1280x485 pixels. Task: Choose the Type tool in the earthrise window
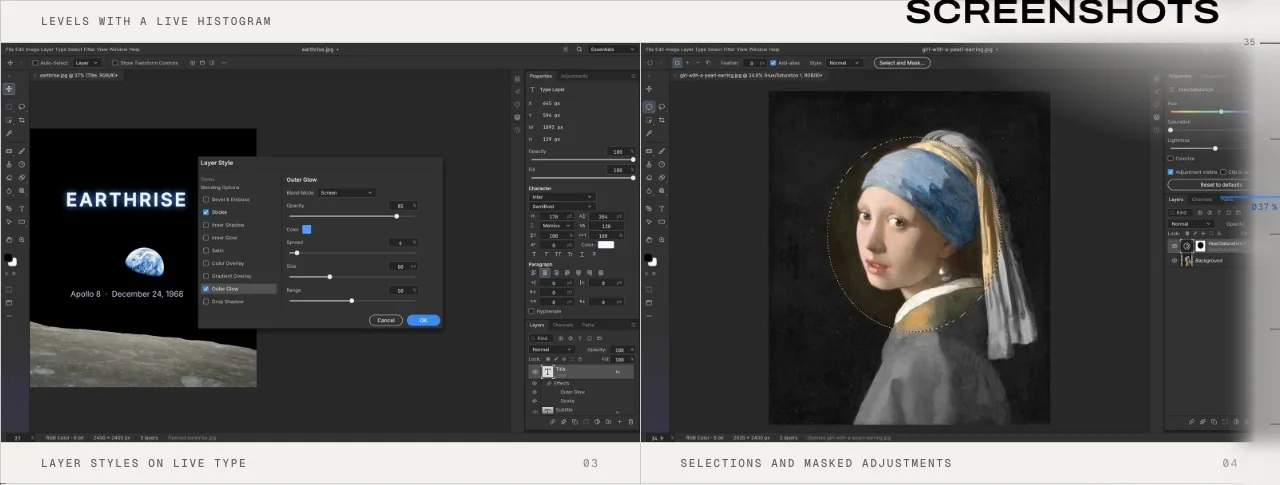coord(21,208)
